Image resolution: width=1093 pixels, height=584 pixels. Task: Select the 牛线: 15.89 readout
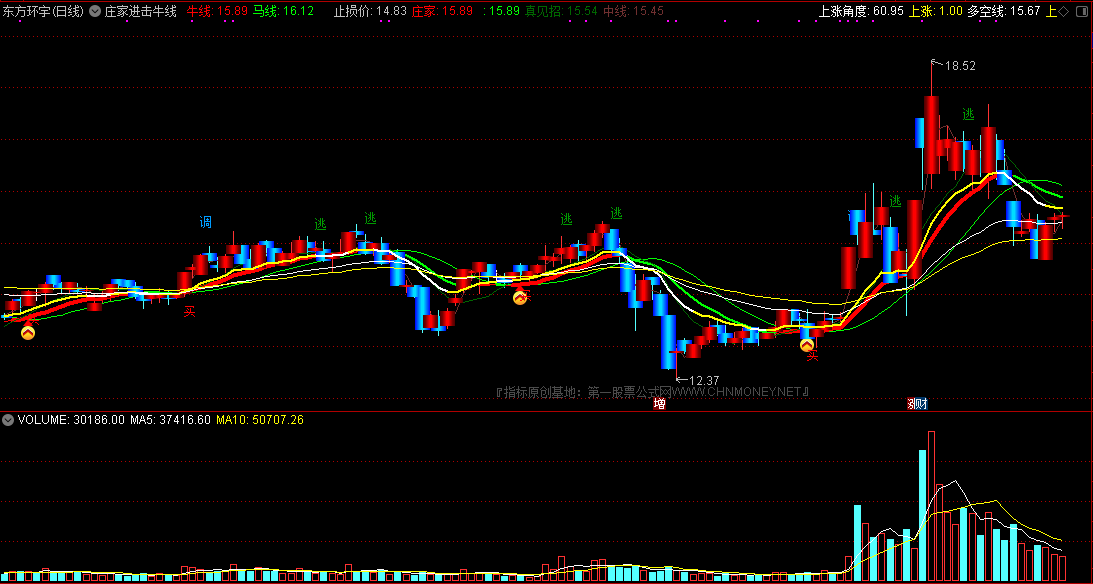click(217, 11)
